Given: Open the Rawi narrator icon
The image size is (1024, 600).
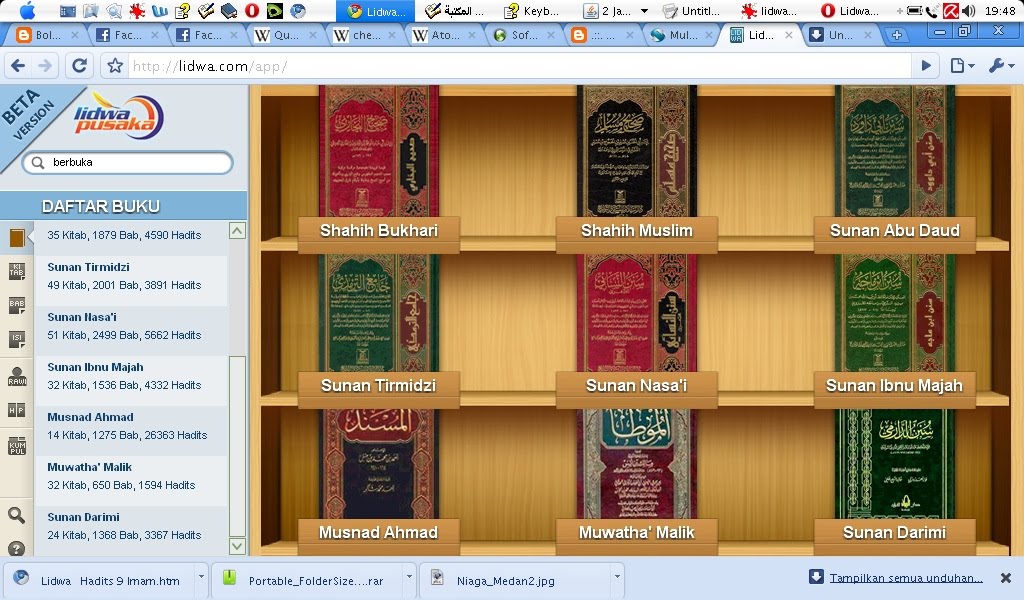Looking at the screenshot, I should pyautogui.click(x=17, y=376).
